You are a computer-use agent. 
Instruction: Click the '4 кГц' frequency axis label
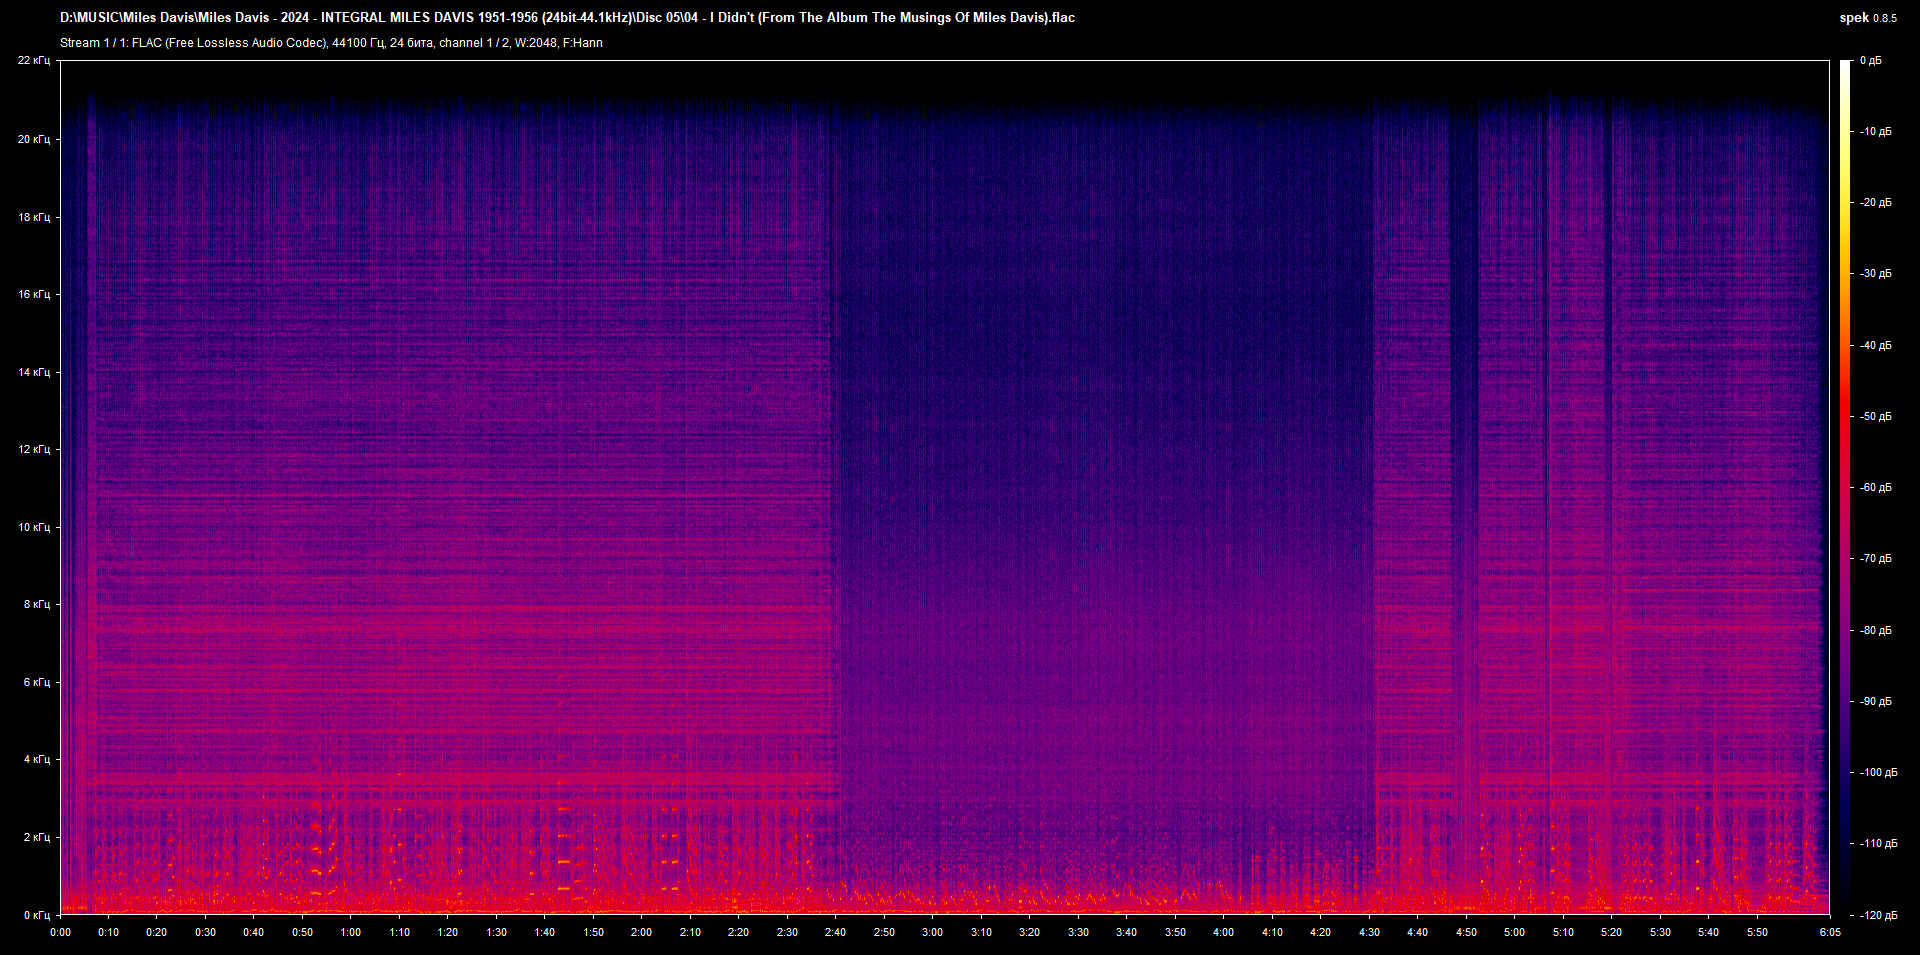point(37,759)
